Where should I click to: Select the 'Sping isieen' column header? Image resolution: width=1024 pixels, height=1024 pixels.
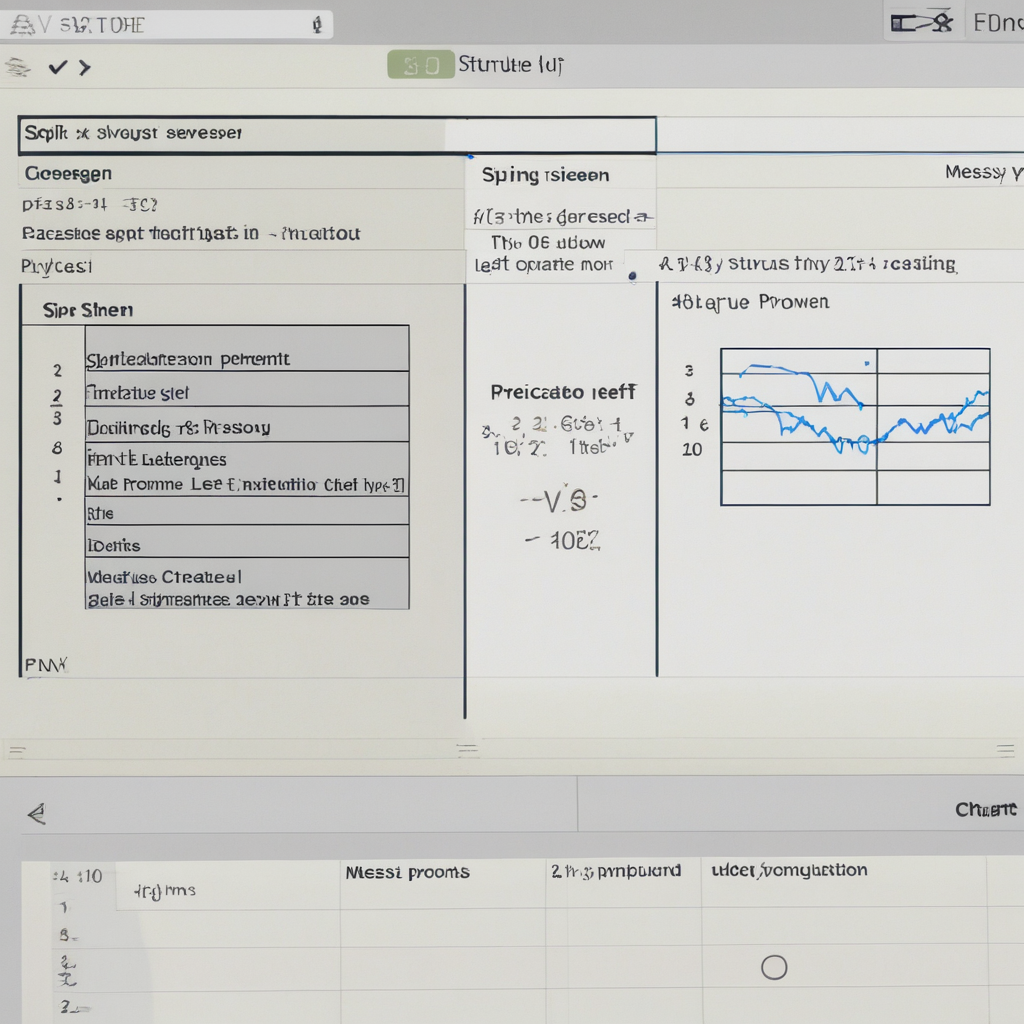point(545,175)
